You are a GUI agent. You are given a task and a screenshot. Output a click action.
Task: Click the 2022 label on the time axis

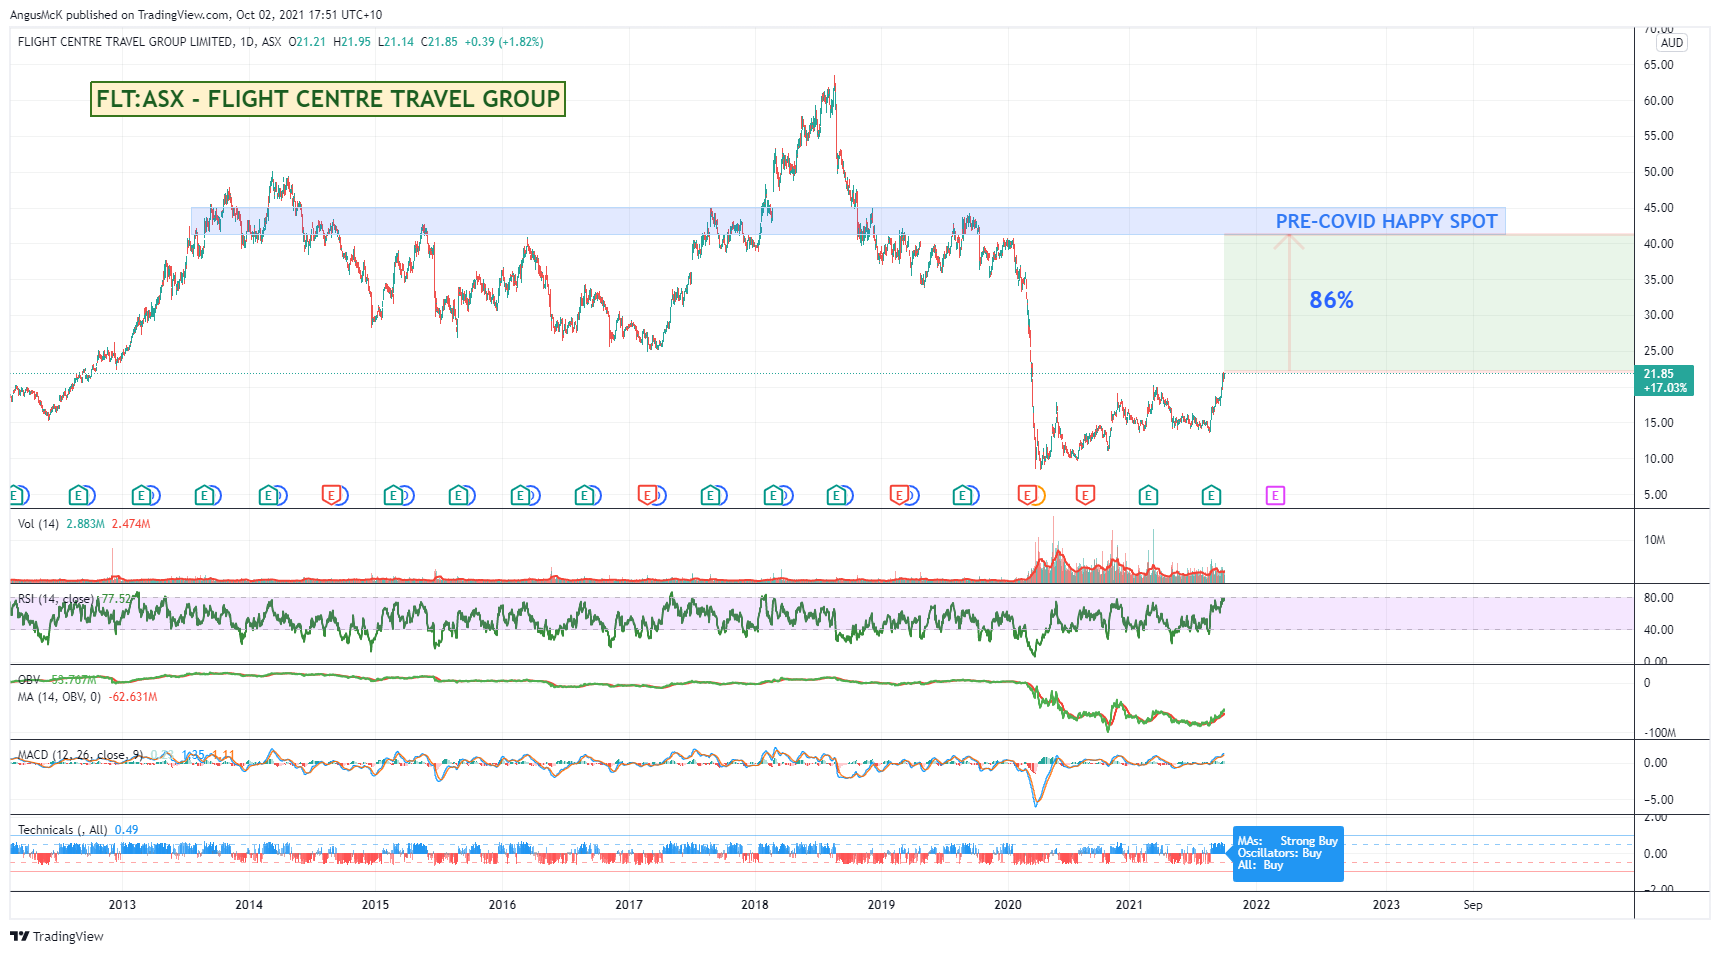coord(1256,905)
